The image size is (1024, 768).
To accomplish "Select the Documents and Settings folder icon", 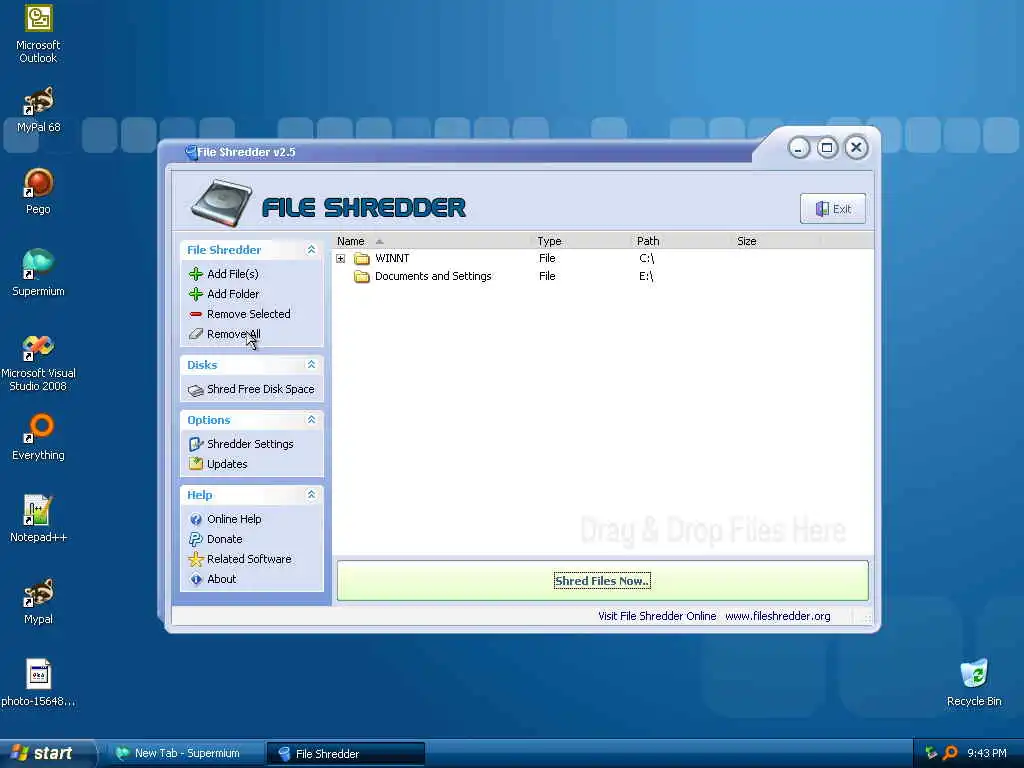I will [x=361, y=277].
